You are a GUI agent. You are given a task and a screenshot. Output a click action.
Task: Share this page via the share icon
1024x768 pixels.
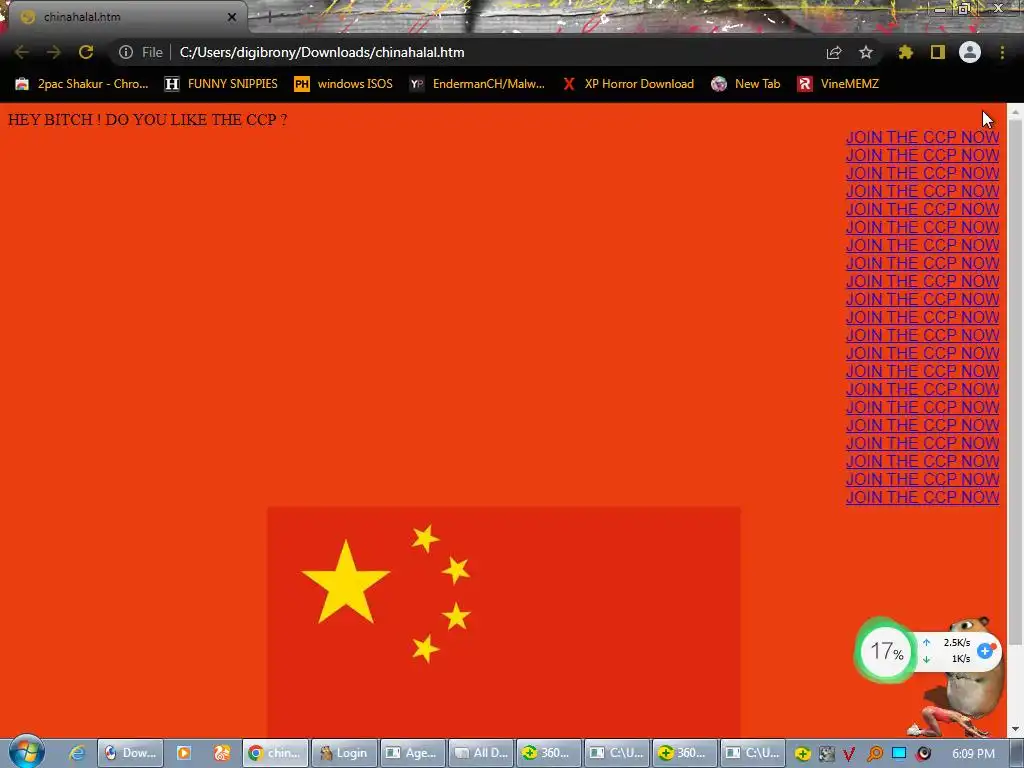tap(834, 52)
